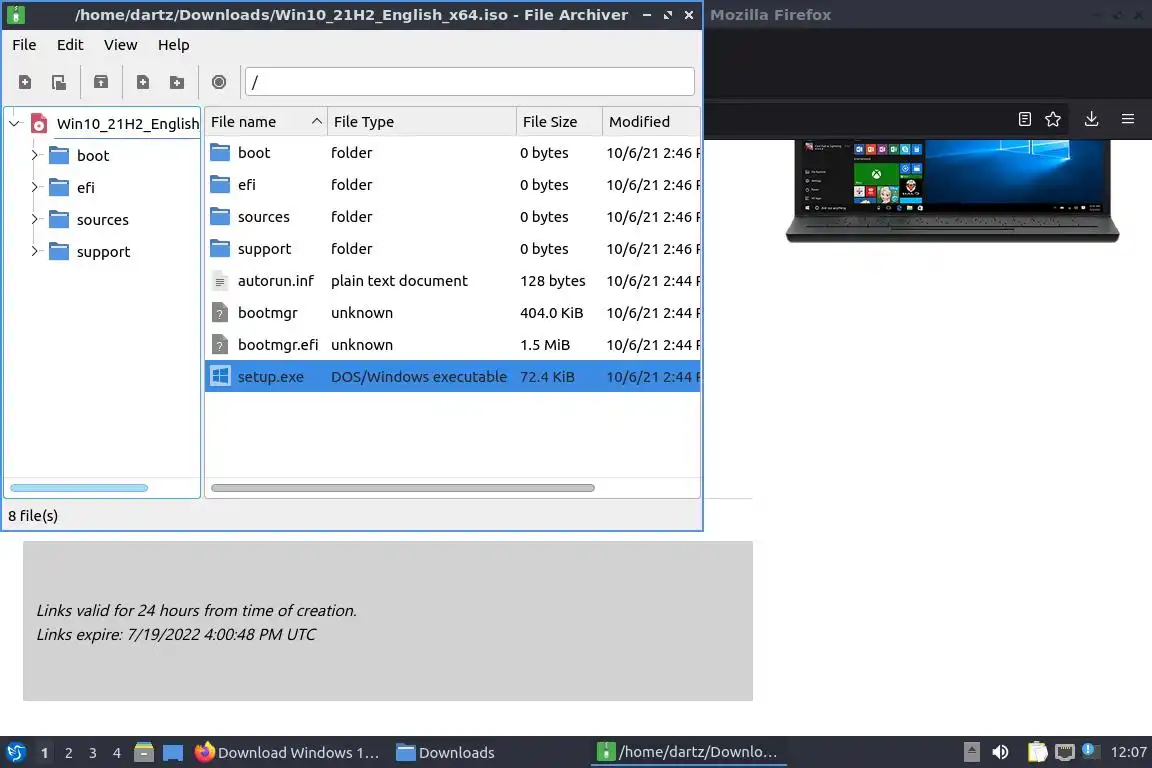Click 'DOS/Windows executable' type cell
Screen dimensions: 1152x768
(419, 376)
